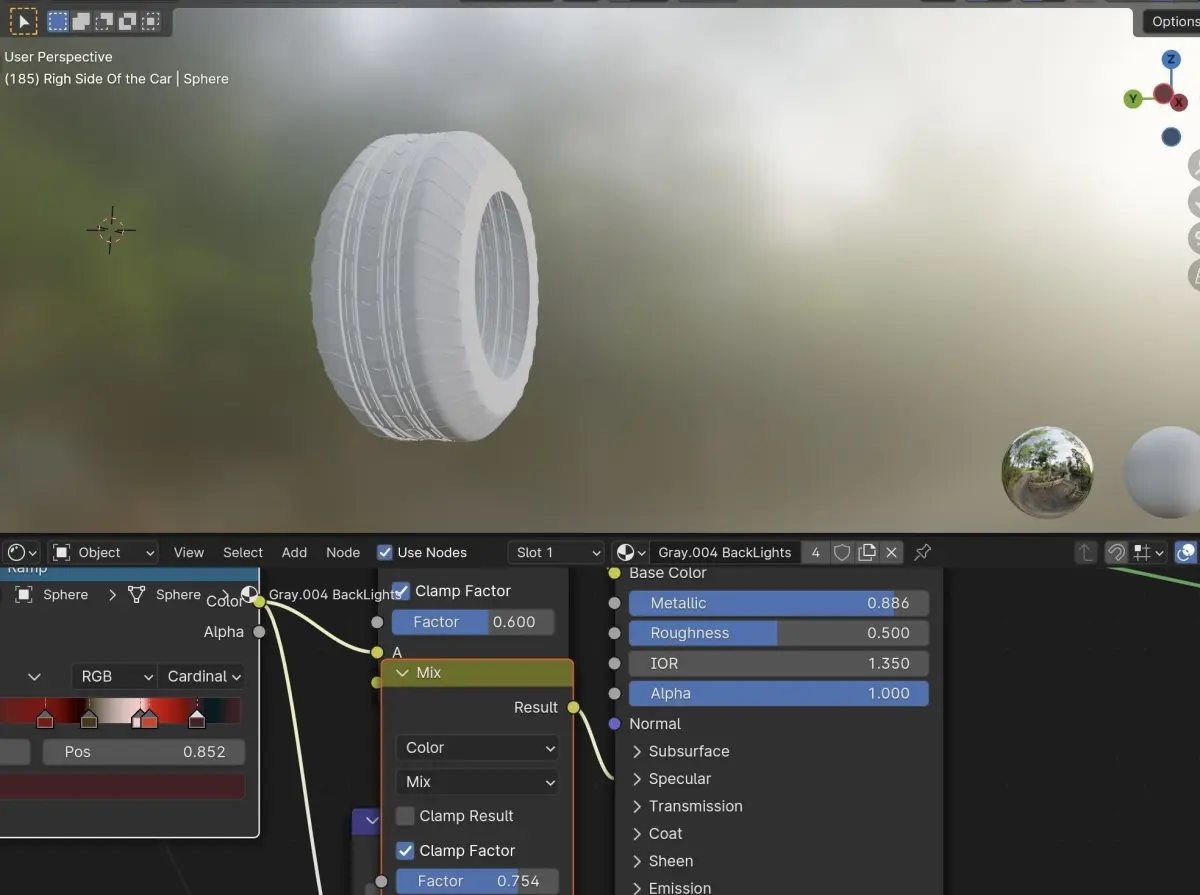Image resolution: width=1200 pixels, height=895 pixels.
Task: Select the leftmost red color stop
Action: click(45, 718)
